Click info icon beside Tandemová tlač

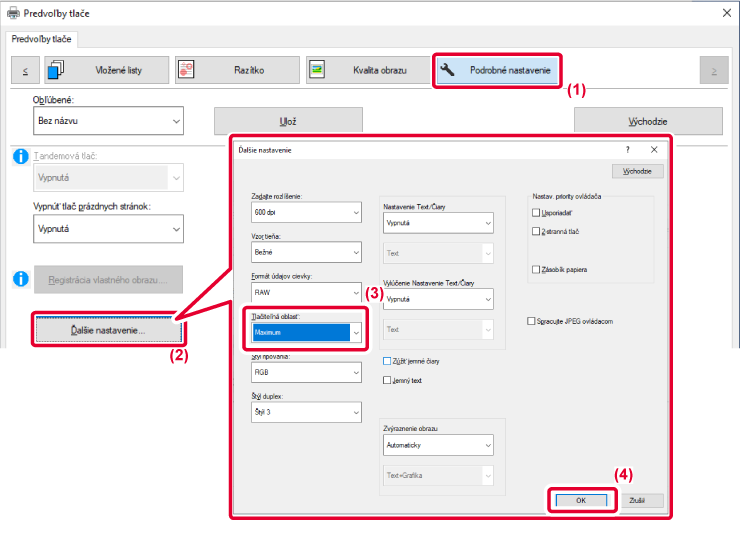point(17,157)
